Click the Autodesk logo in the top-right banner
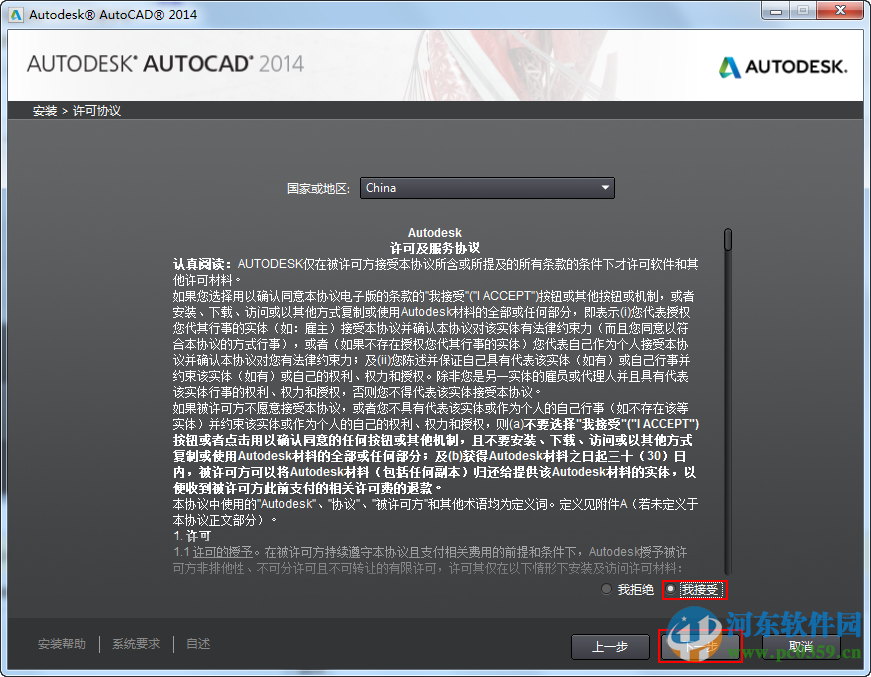The height and width of the screenshot is (677, 871). [783, 66]
